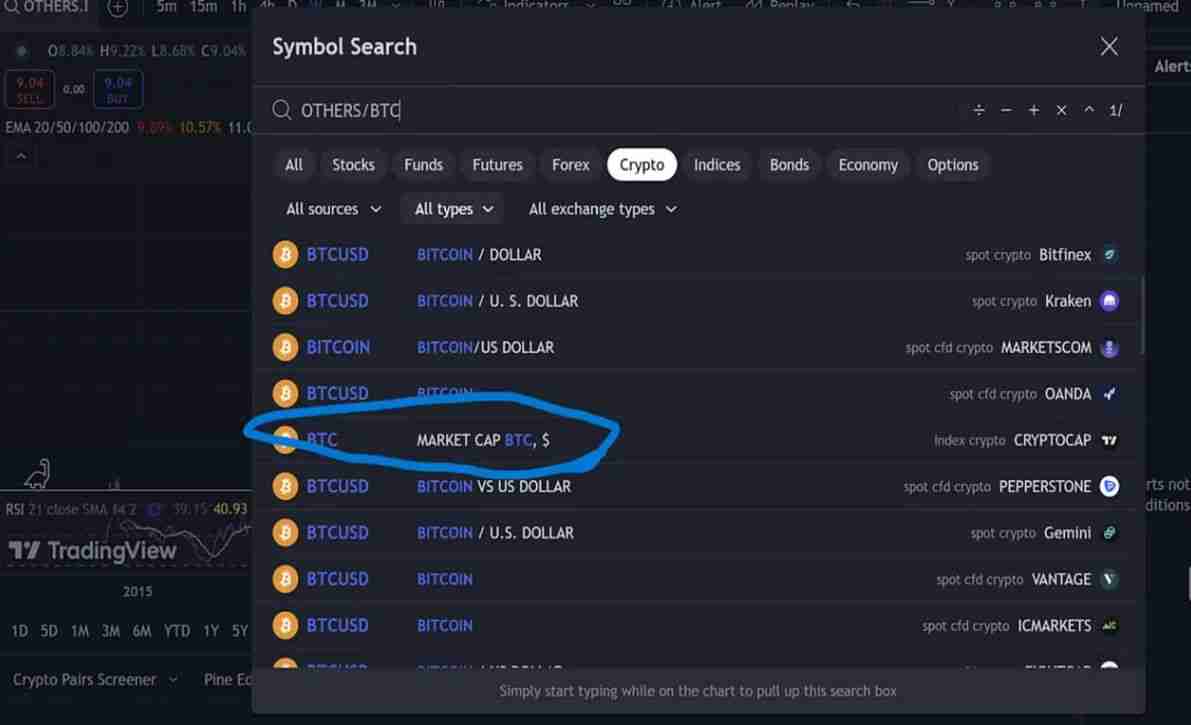Enable the Forex symbol filter
Viewport: 1191px width, 725px height.
[570, 164]
